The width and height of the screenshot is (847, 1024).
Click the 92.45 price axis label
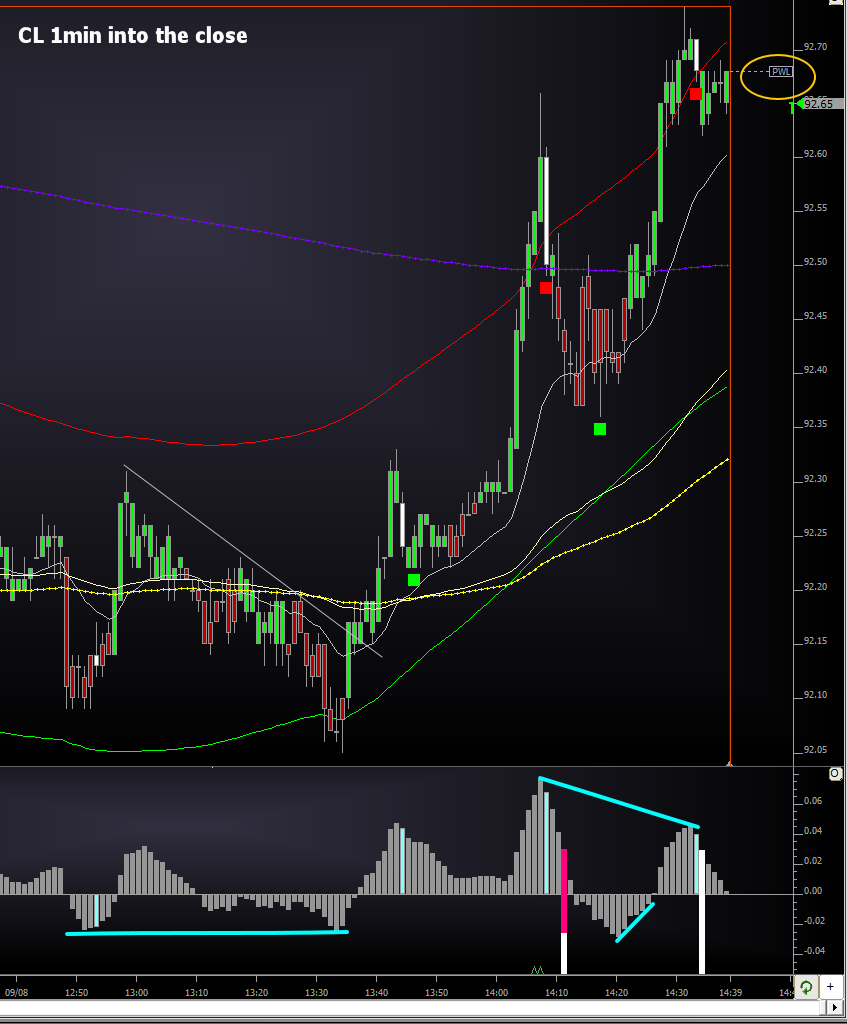816,316
